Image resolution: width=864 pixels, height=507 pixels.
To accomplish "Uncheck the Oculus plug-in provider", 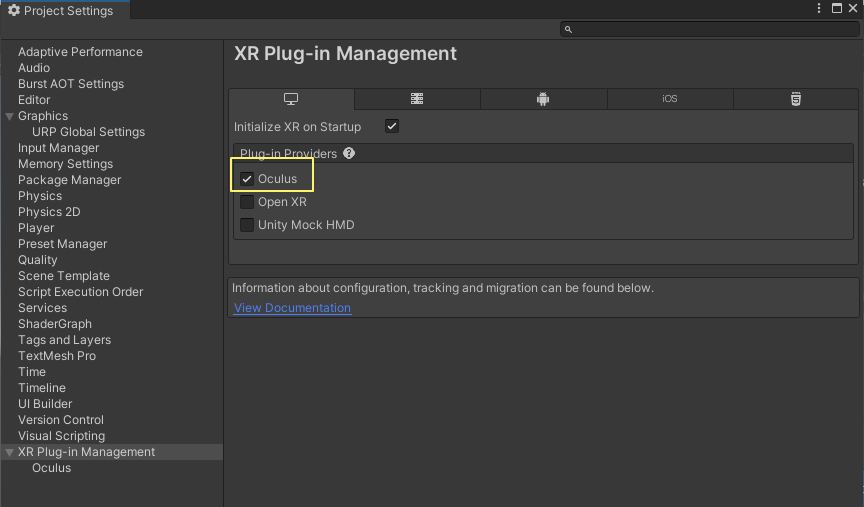I will click(x=247, y=179).
